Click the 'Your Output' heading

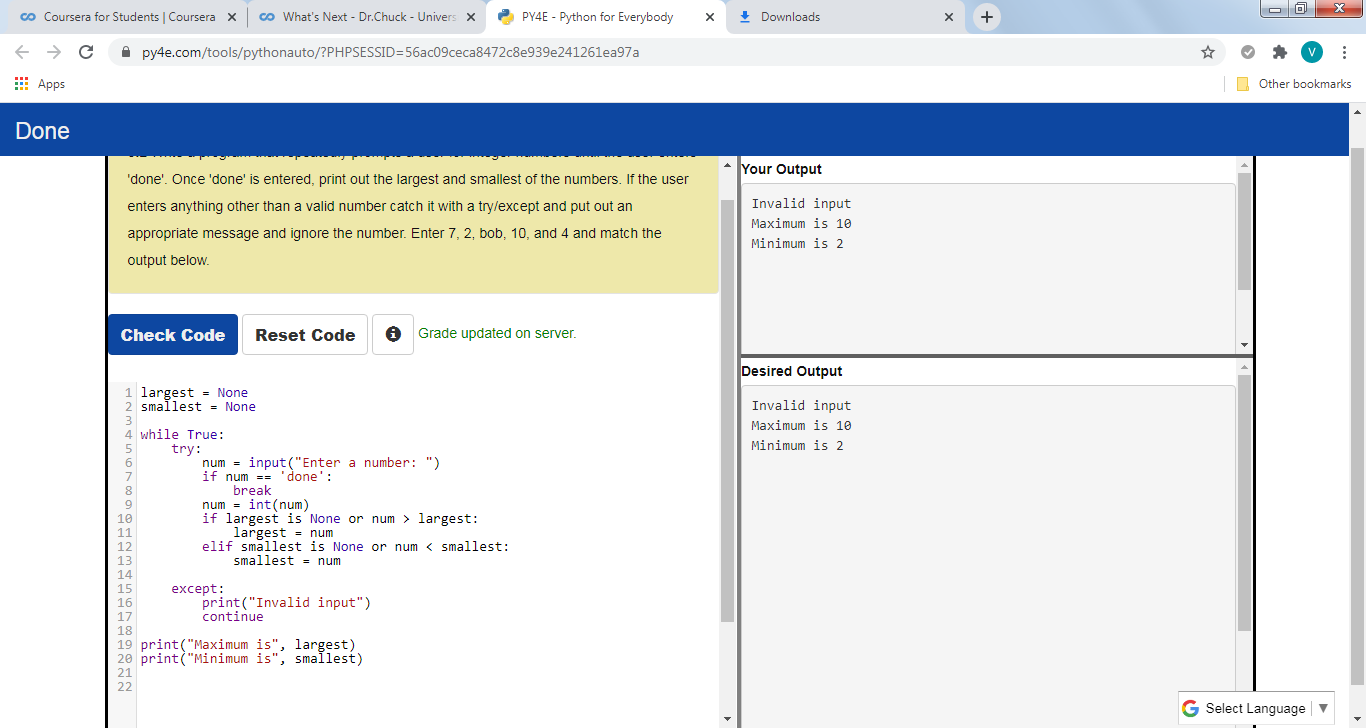[782, 169]
